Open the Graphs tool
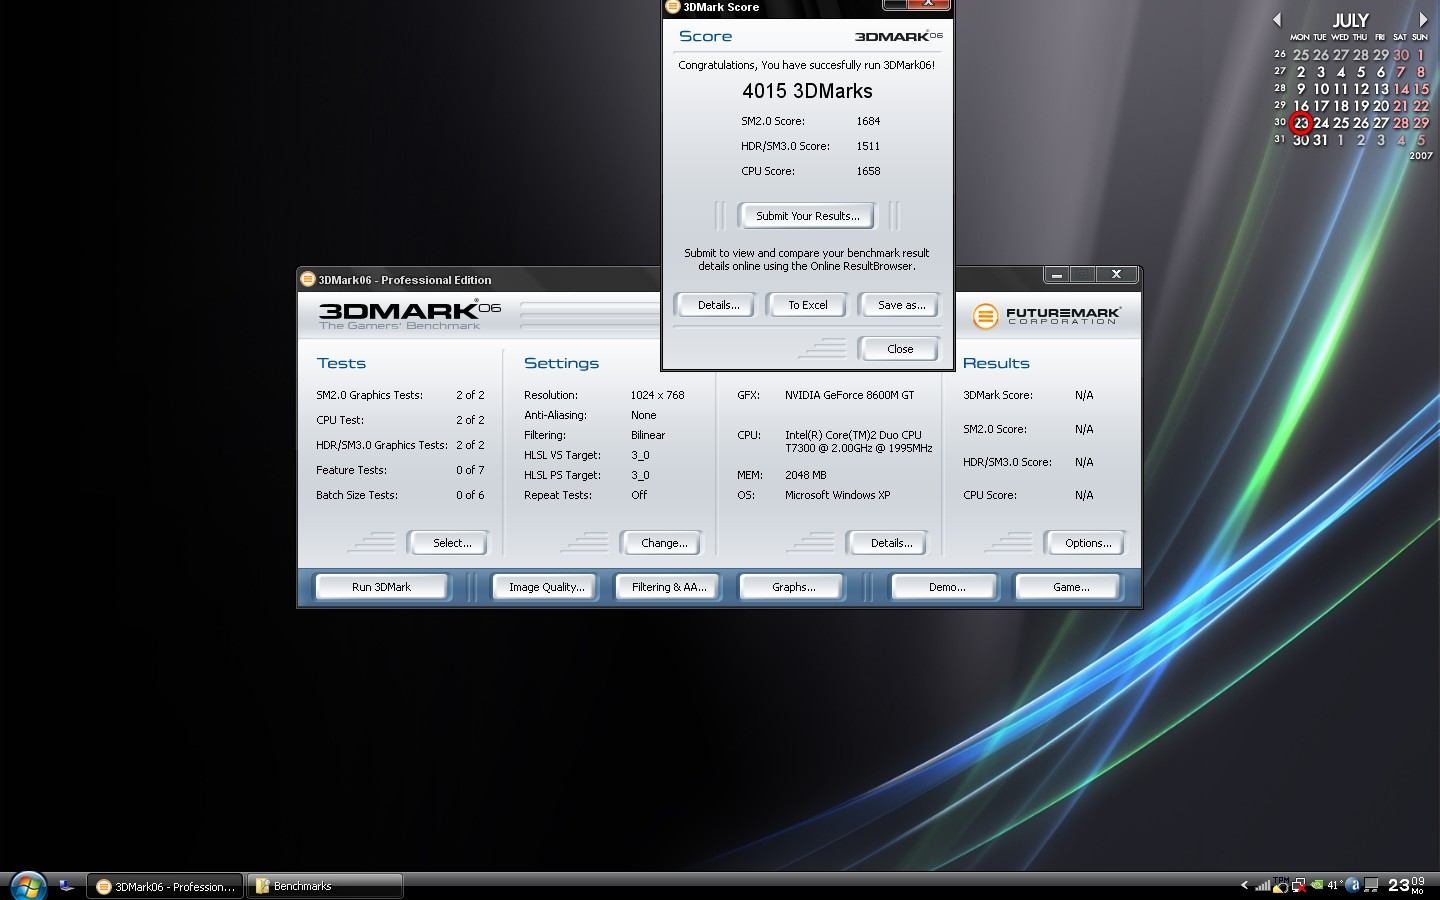This screenshot has height=900, width=1440. [793, 587]
